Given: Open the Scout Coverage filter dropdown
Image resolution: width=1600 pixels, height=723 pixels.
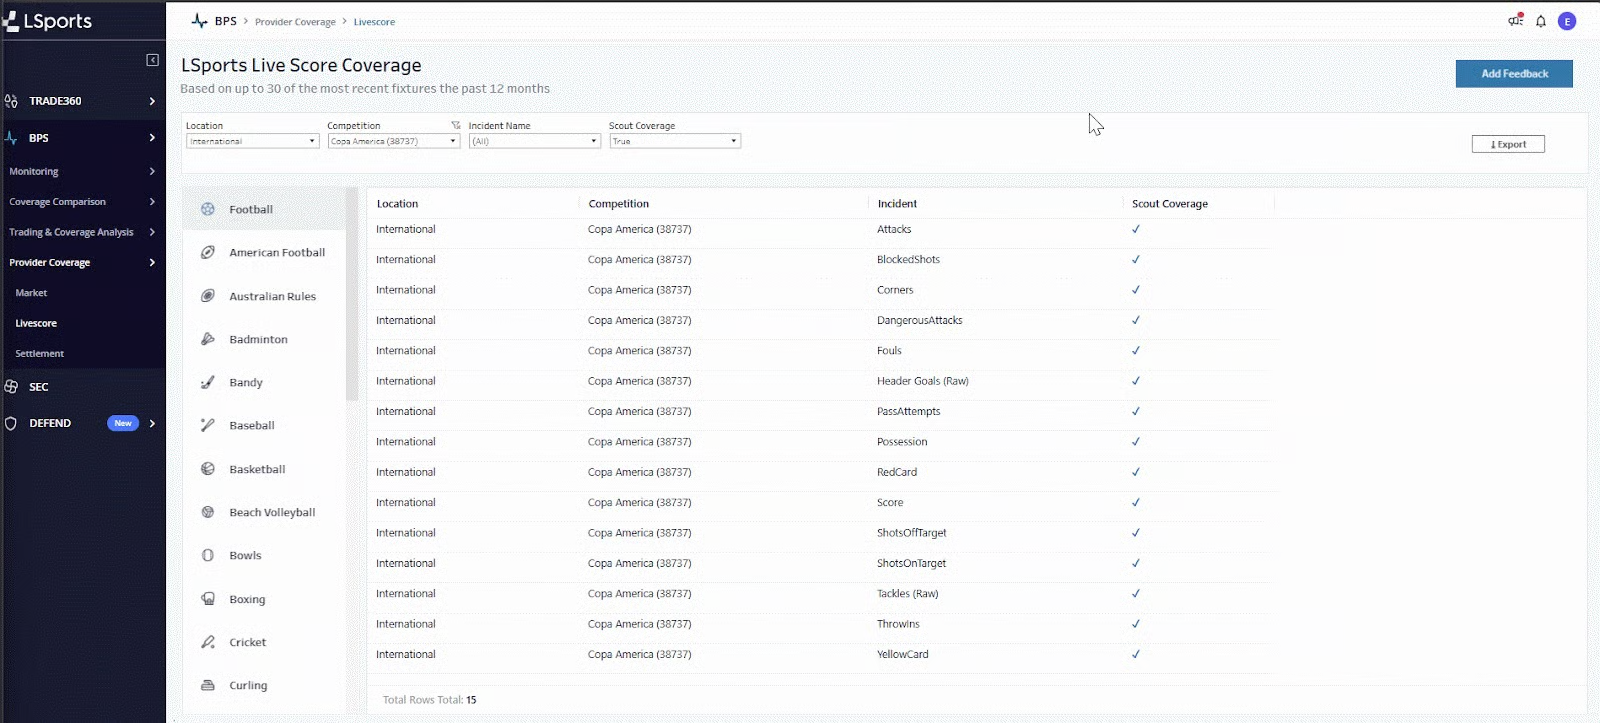Looking at the screenshot, I should [674, 141].
